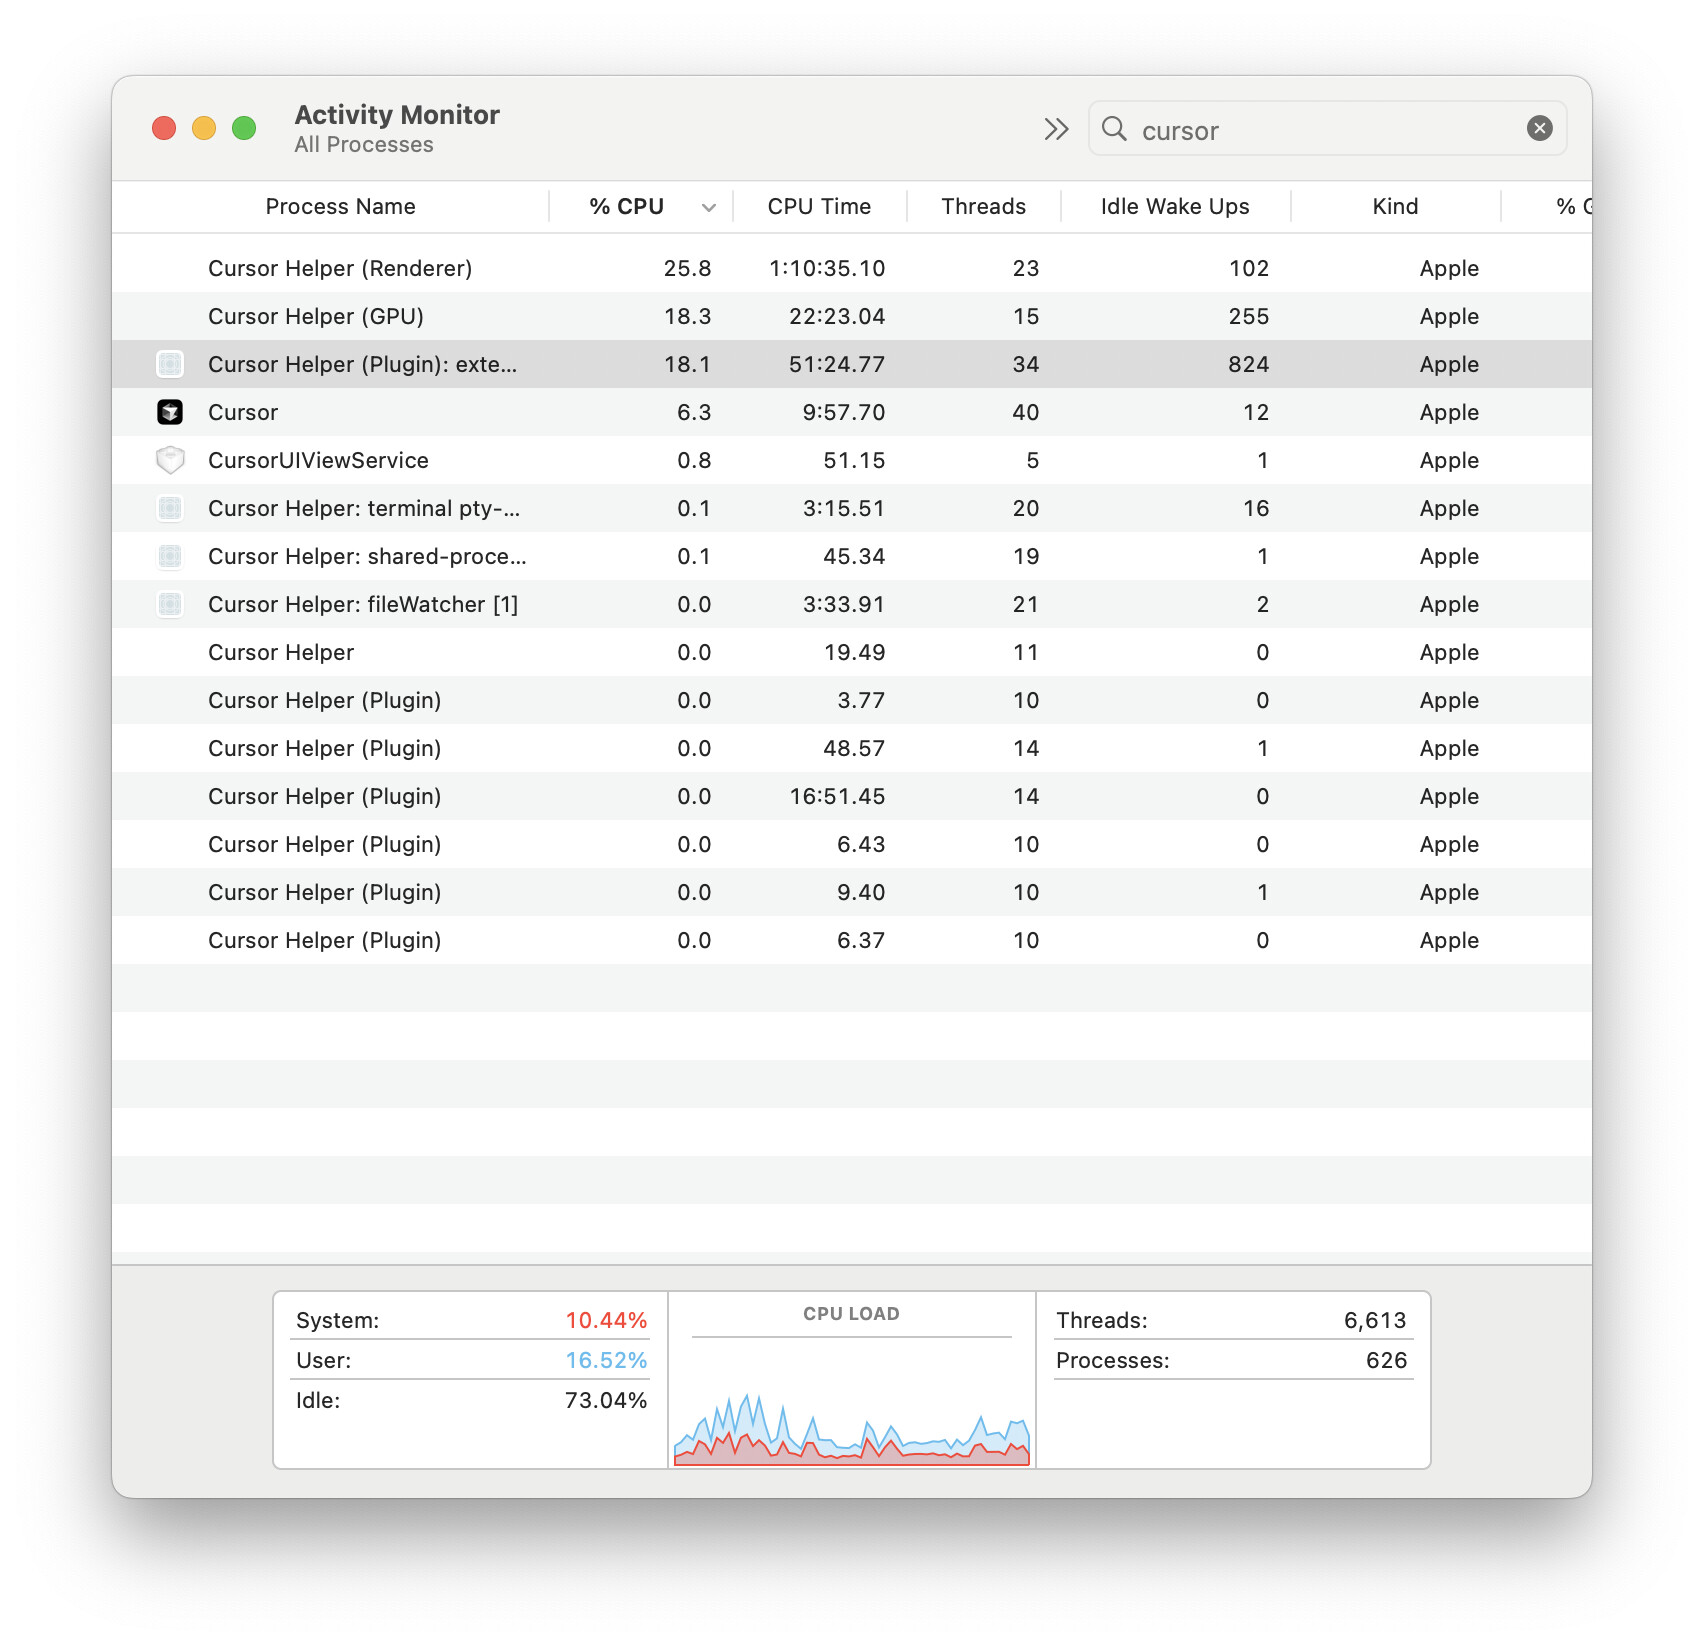Click the CursorUIViewService shield icon
Viewport: 1704px width, 1646px height.
pyautogui.click(x=170, y=460)
